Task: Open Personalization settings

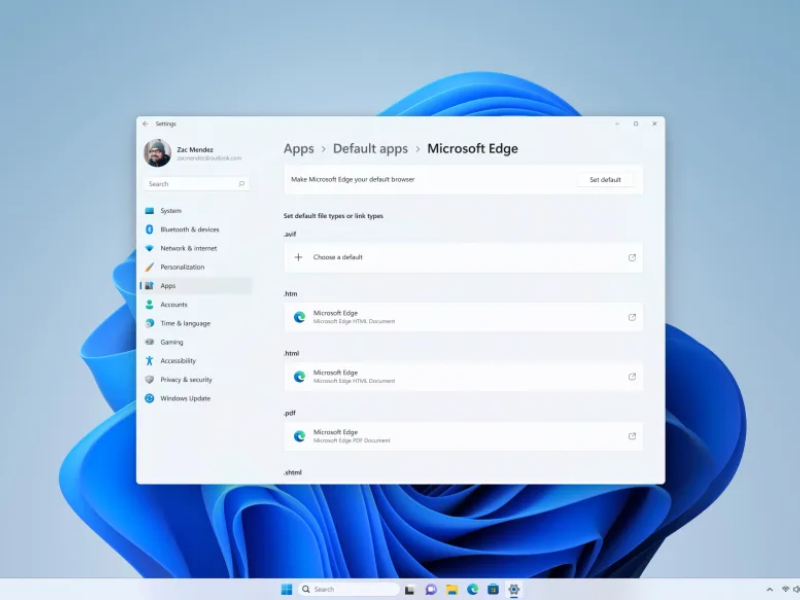Action: tap(184, 267)
